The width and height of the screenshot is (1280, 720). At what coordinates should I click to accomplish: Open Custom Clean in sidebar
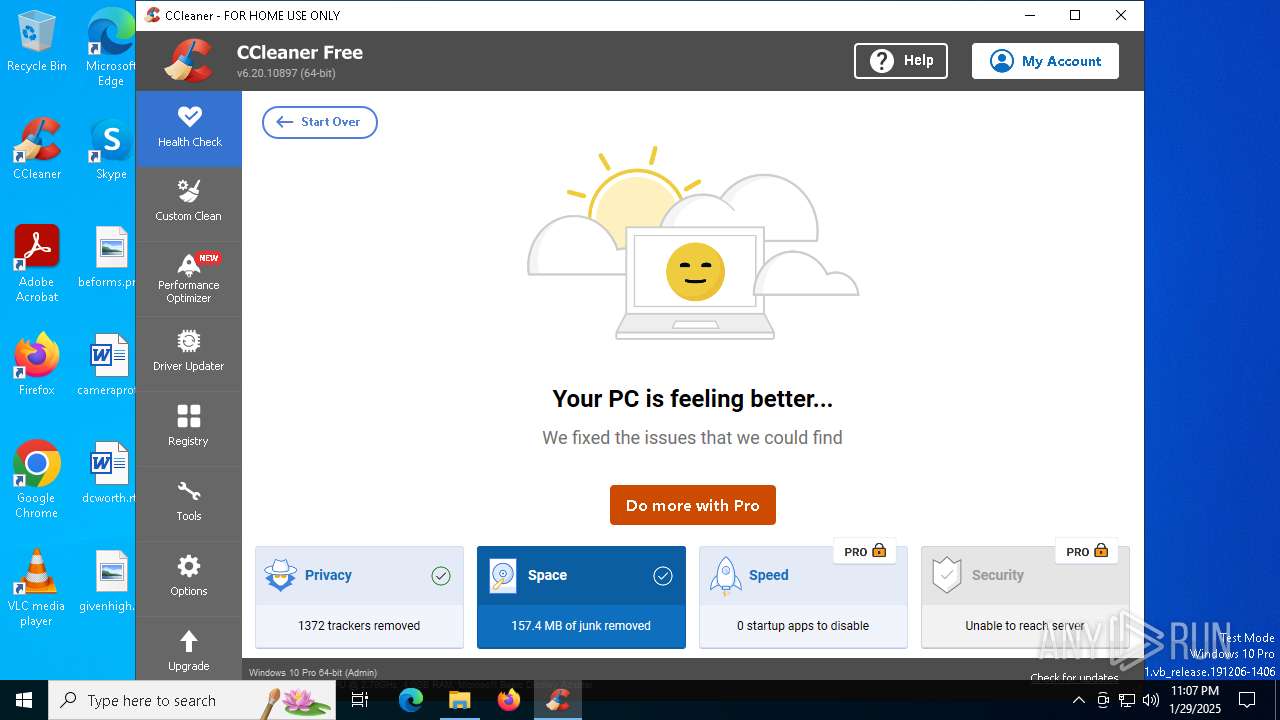[x=189, y=203]
